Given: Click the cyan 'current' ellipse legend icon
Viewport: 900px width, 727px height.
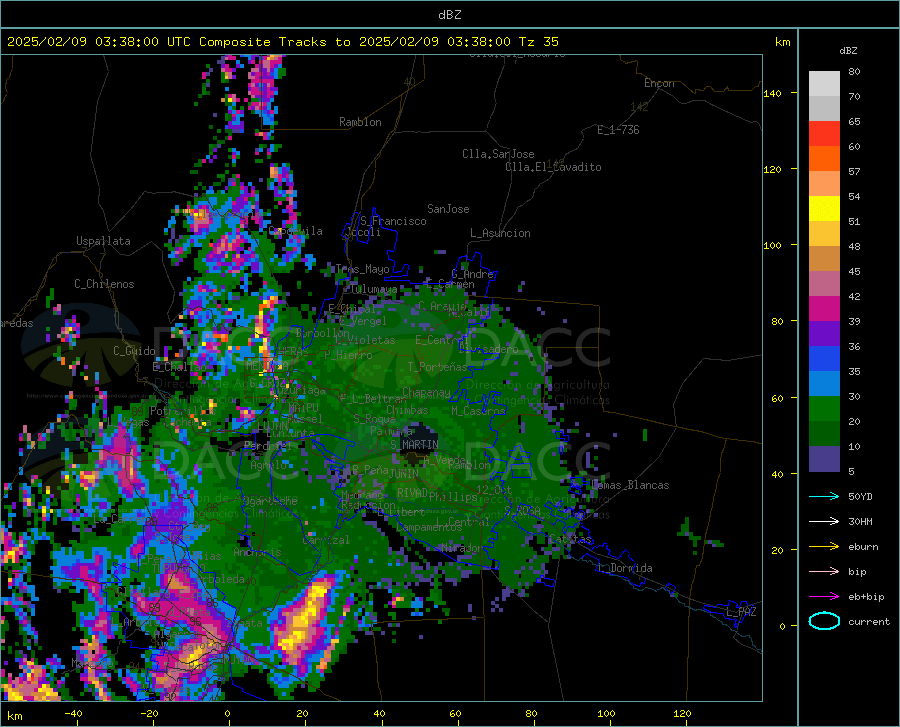Looking at the screenshot, I should pyautogui.click(x=824, y=621).
